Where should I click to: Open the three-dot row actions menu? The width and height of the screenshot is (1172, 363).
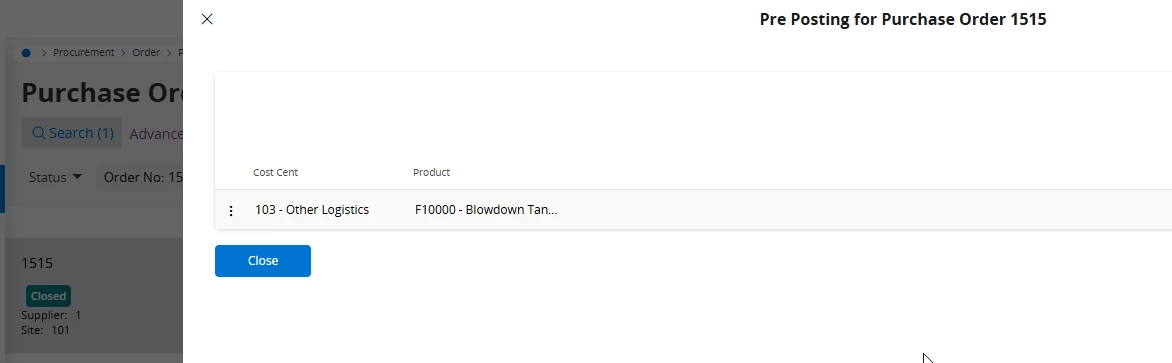(x=231, y=211)
